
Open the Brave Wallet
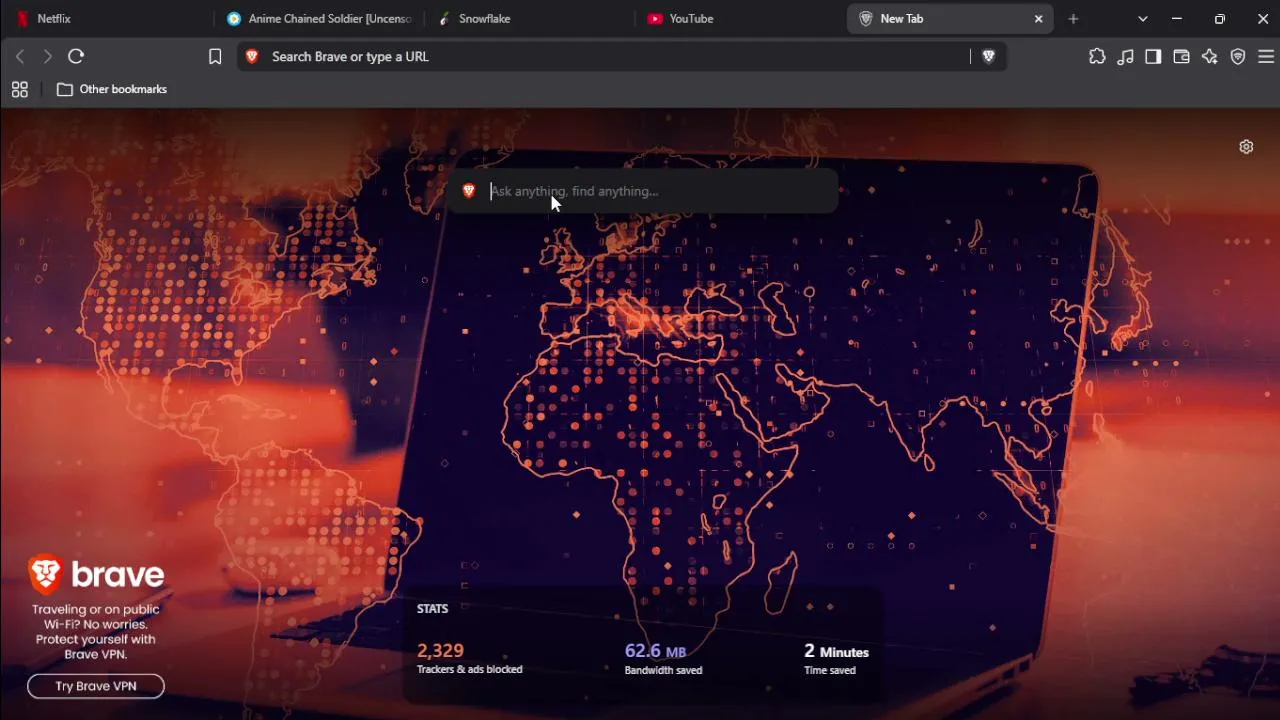pos(1181,57)
